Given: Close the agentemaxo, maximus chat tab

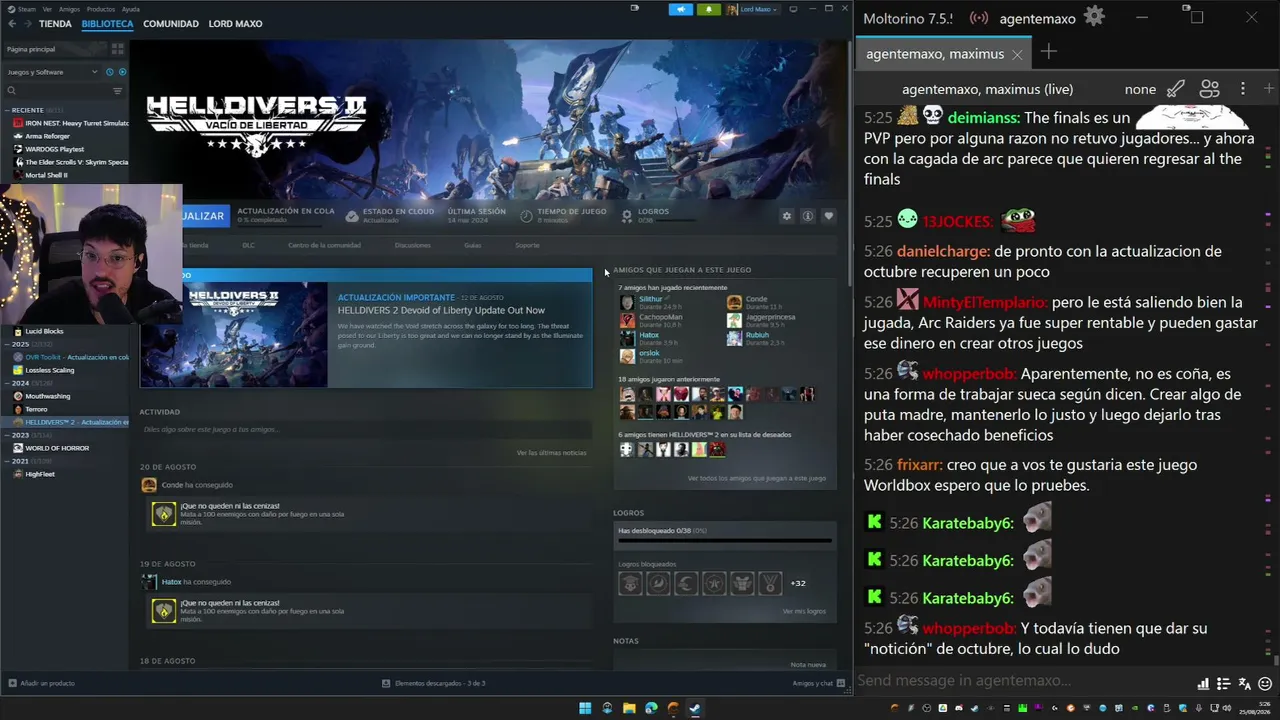Looking at the screenshot, I should (1017, 54).
